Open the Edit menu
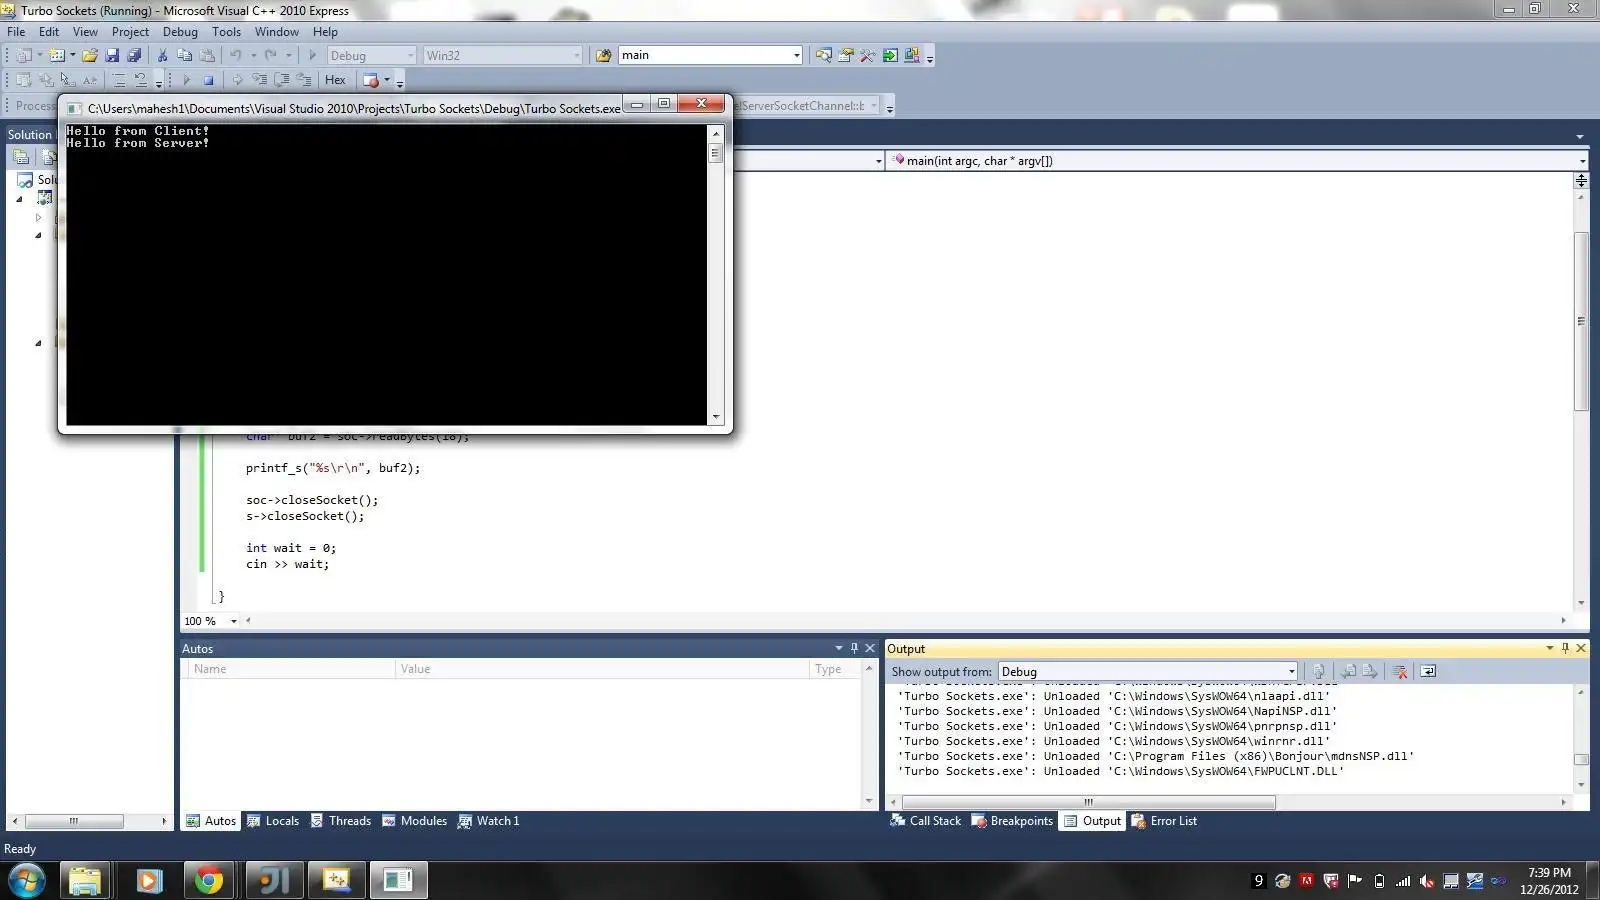1600x900 pixels. [49, 32]
